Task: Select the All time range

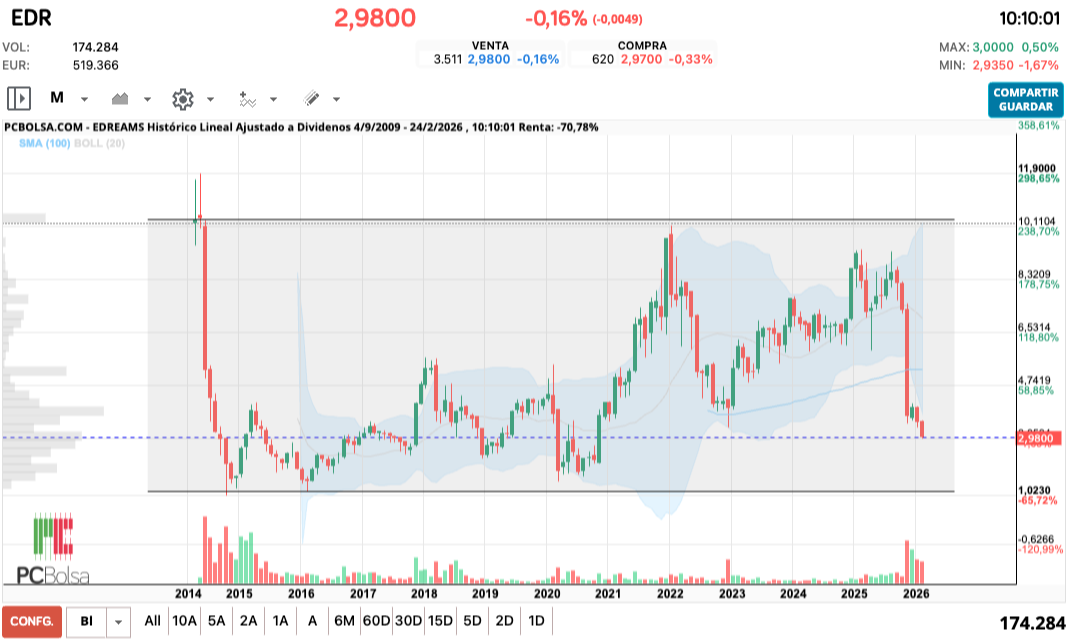Action: 152,621
